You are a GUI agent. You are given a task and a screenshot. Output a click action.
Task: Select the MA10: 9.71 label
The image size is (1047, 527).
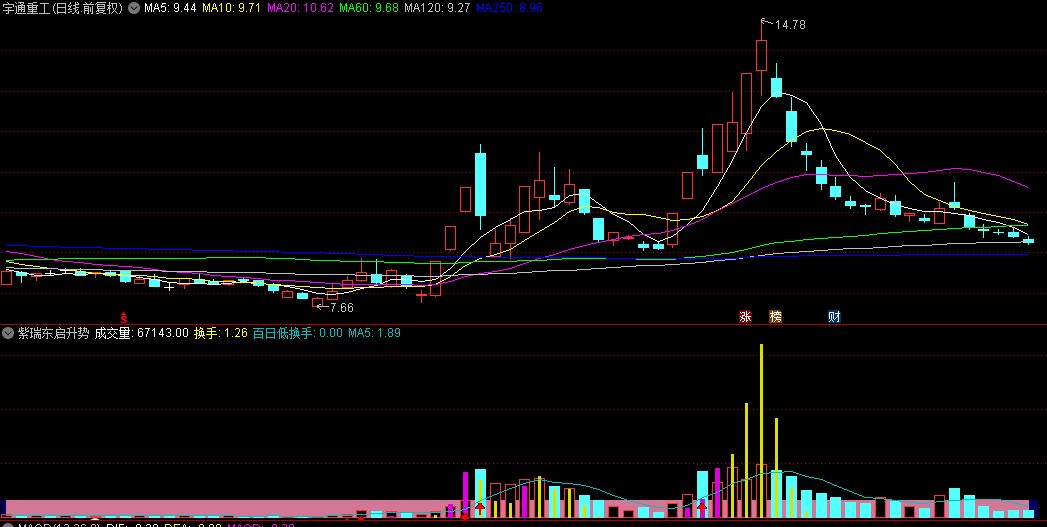point(231,8)
